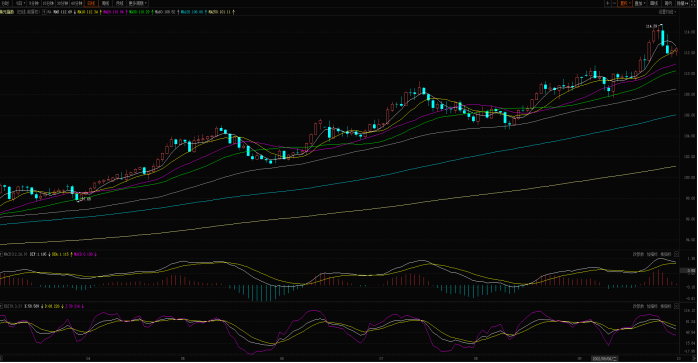
Task: Click the small box icon before the MA5 legend
Action: [x=44, y=12]
